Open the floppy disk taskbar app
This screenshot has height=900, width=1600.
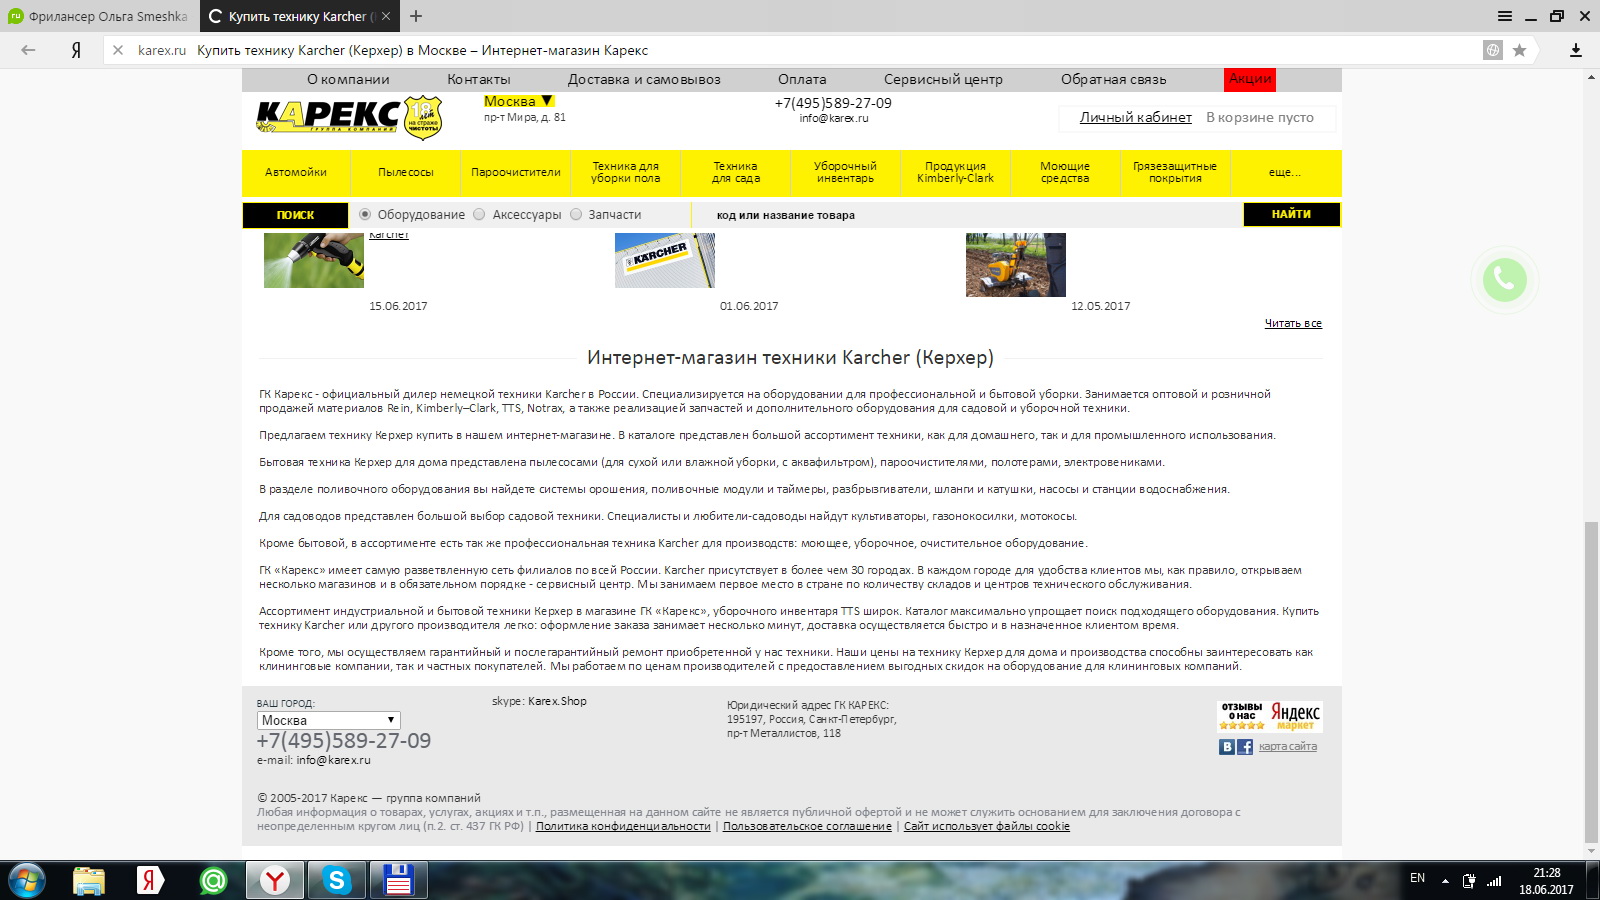tap(399, 880)
